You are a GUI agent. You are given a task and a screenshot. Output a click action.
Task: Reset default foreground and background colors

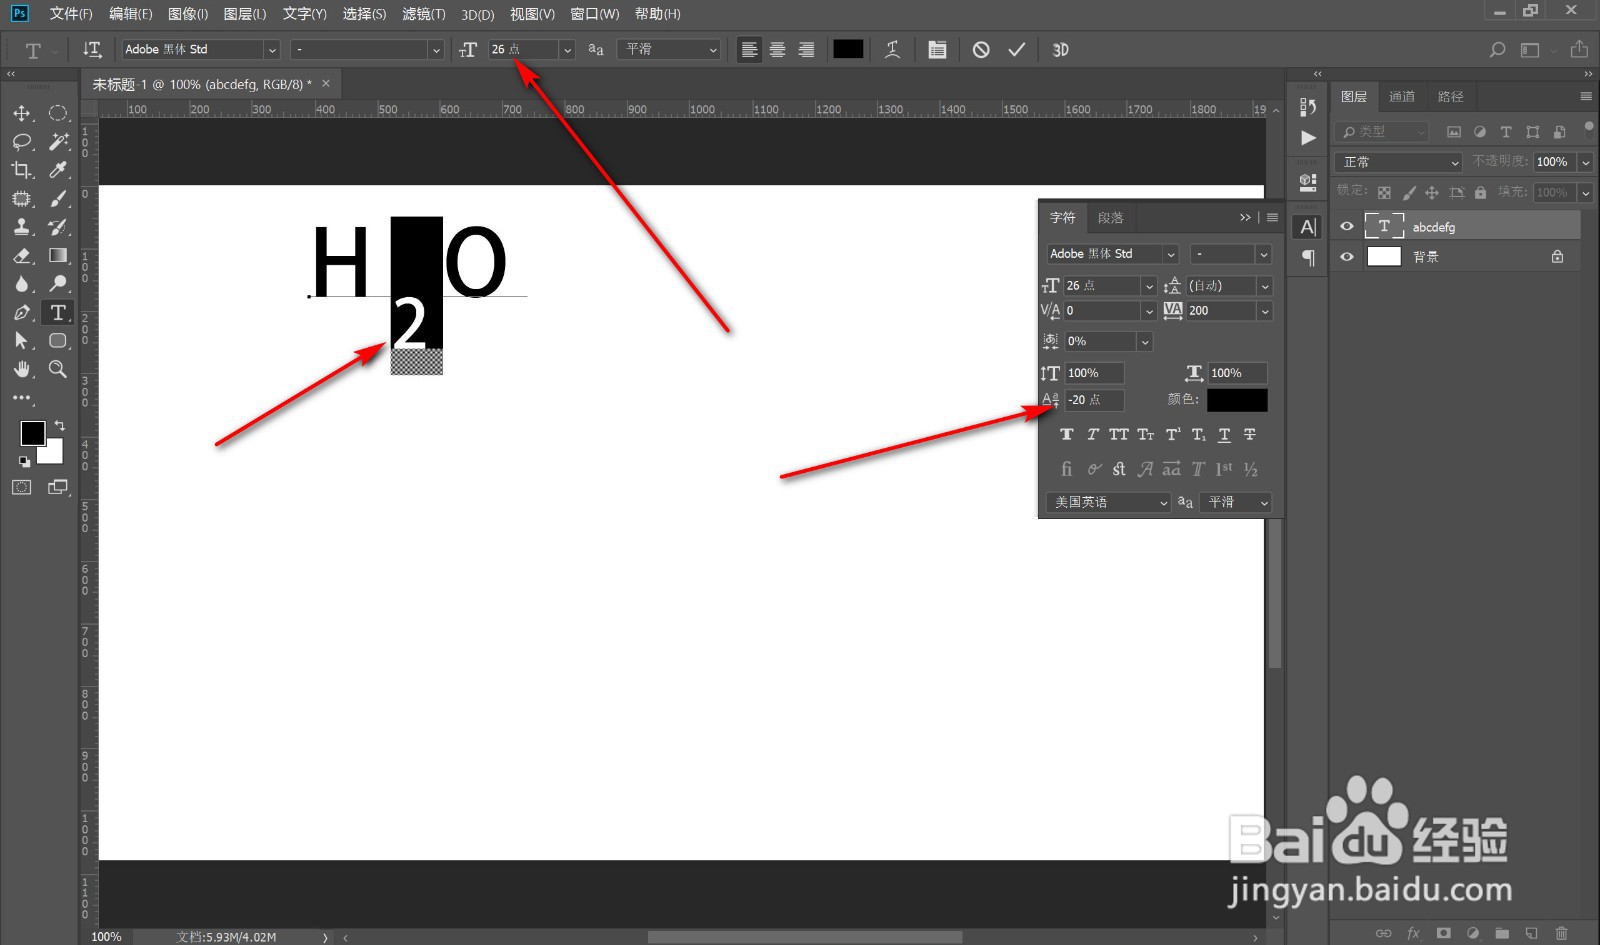tap(24, 462)
